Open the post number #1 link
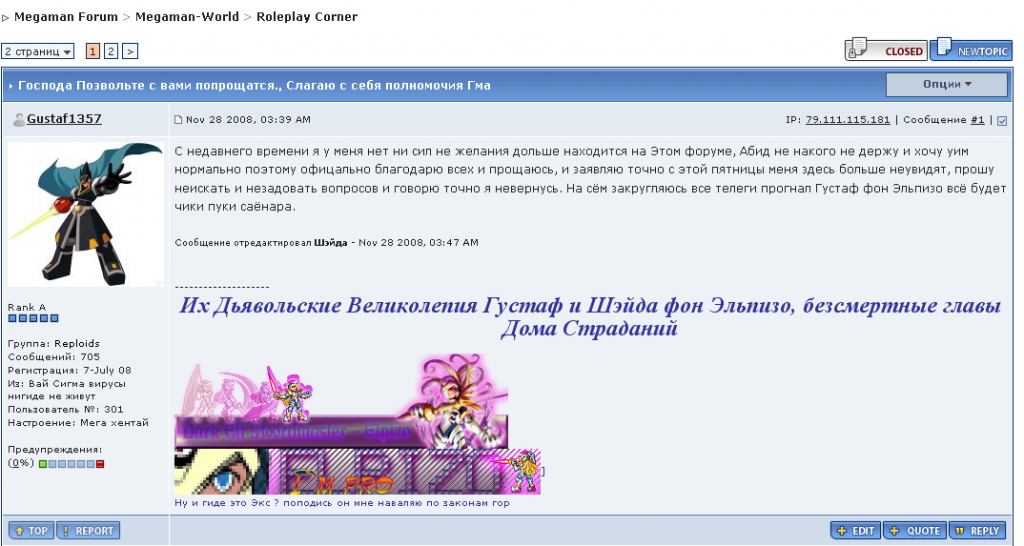 pyautogui.click(x=977, y=120)
